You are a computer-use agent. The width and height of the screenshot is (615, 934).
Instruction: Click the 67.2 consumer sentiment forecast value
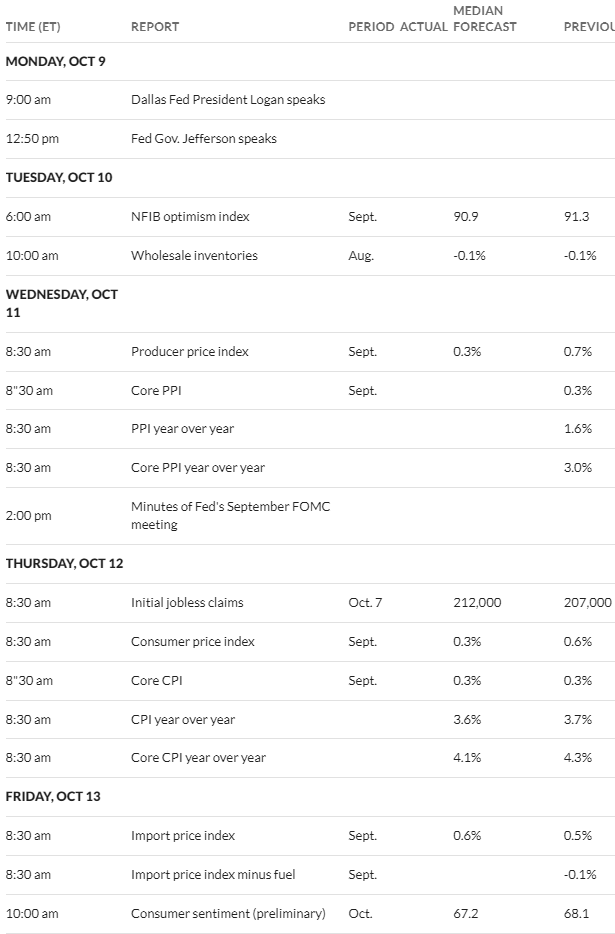coord(466,914)
